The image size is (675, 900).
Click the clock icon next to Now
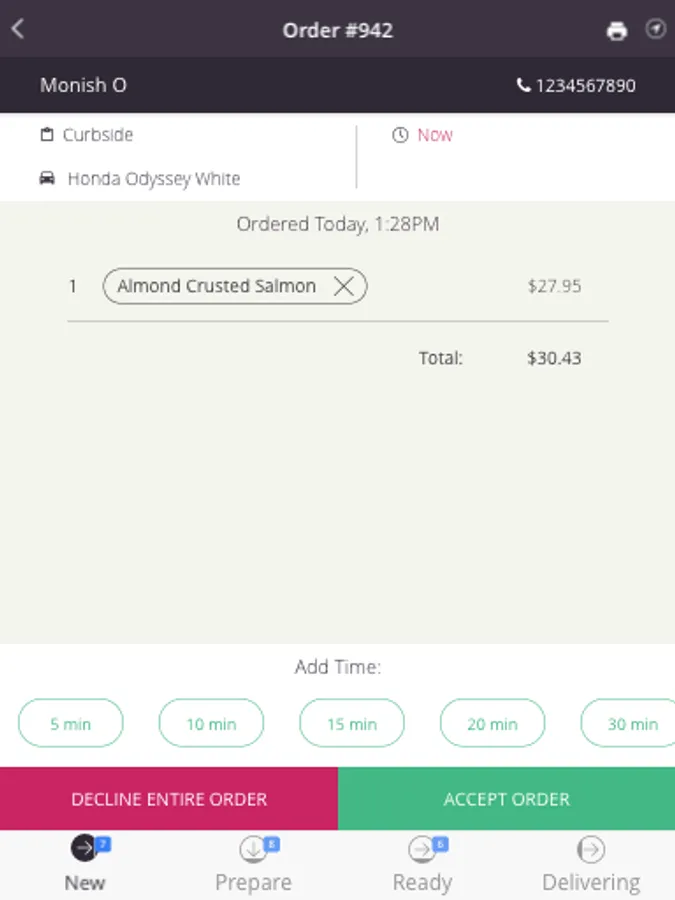(x=400, y=135)
